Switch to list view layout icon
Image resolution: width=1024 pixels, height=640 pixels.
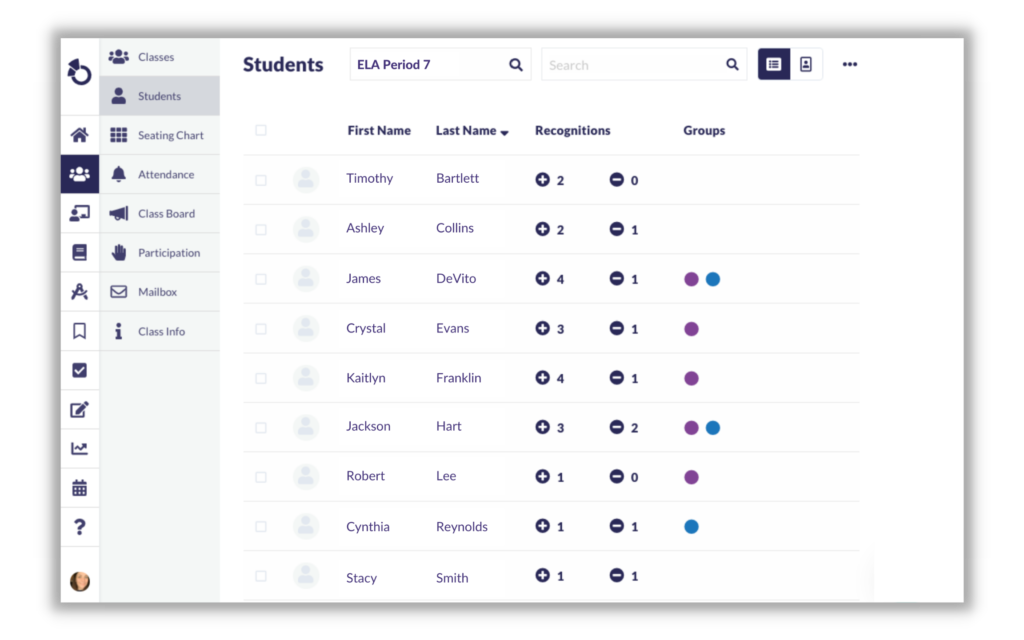(774, 64)
